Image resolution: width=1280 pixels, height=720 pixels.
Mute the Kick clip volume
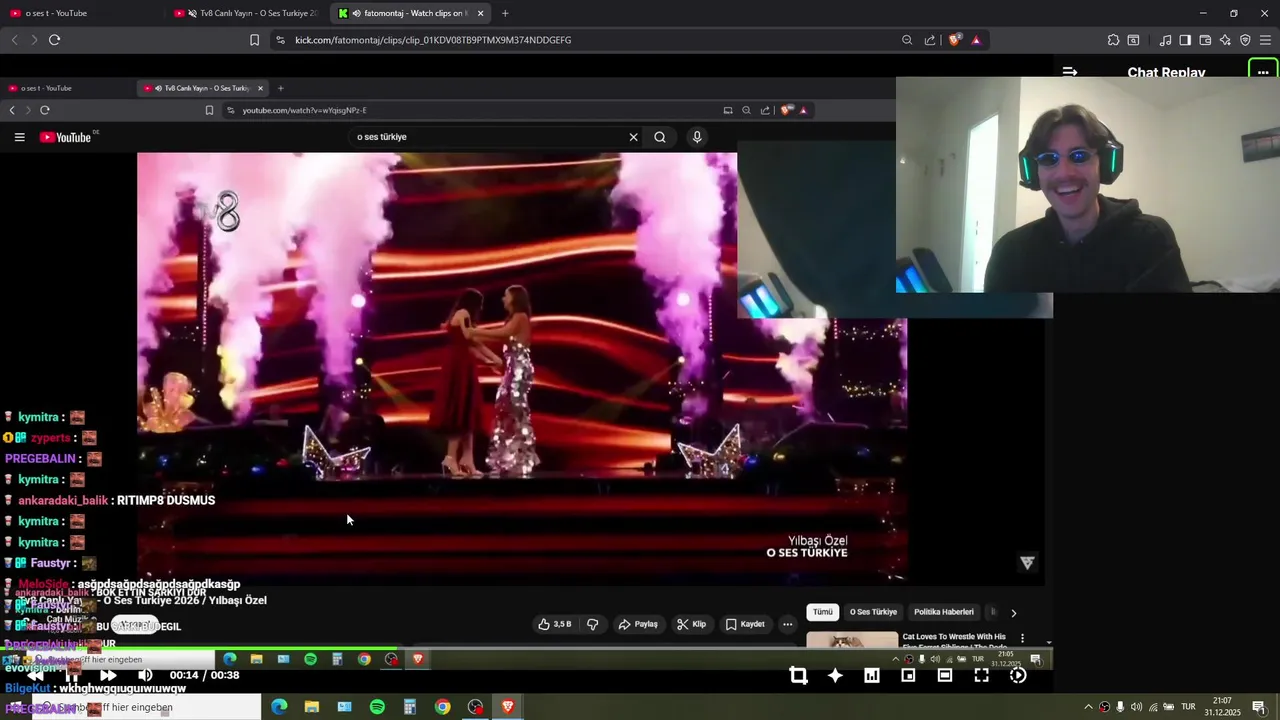145,675
